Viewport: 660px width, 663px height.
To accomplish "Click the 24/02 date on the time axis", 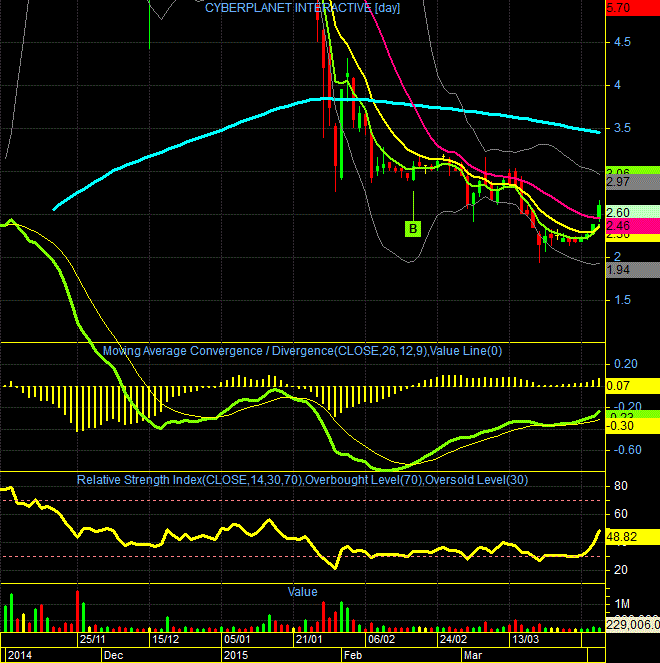I will pyautogui.click(x=453, y=639).
